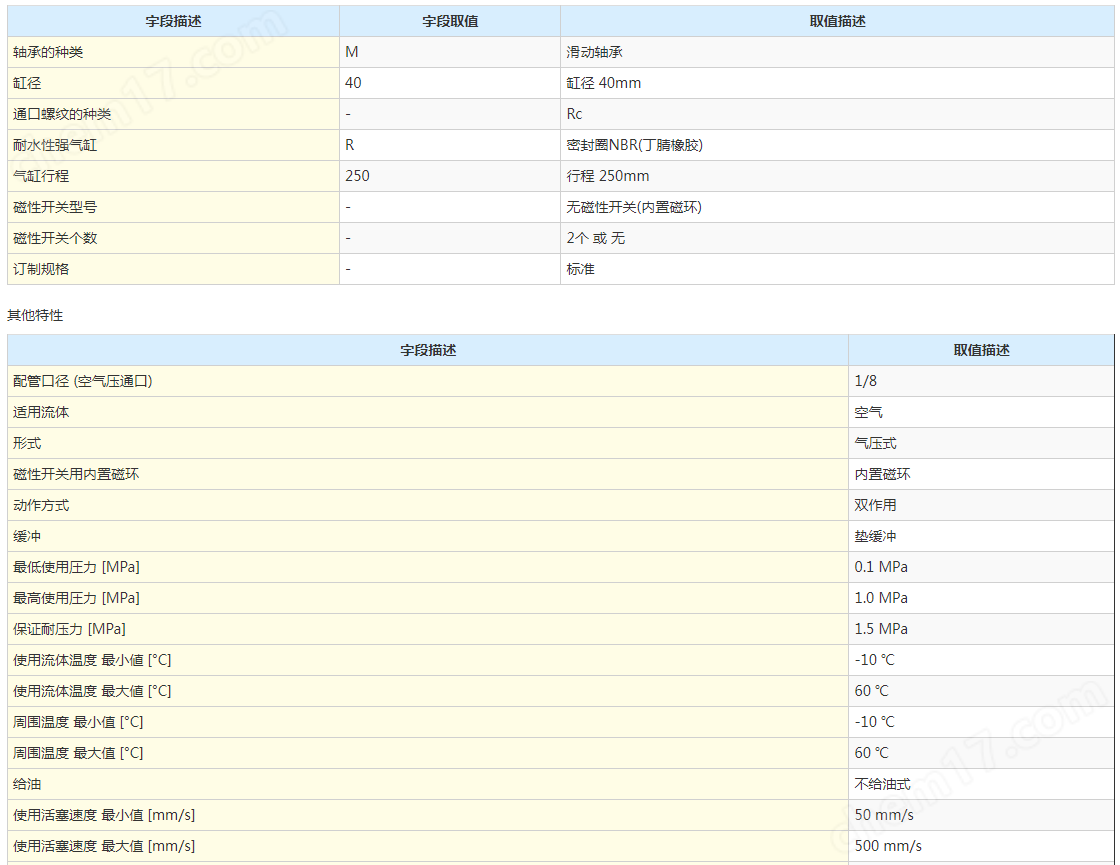
Task: Click the '缸径 40mm' description cell
Action: pyautogui.click(x=837, y=83)
